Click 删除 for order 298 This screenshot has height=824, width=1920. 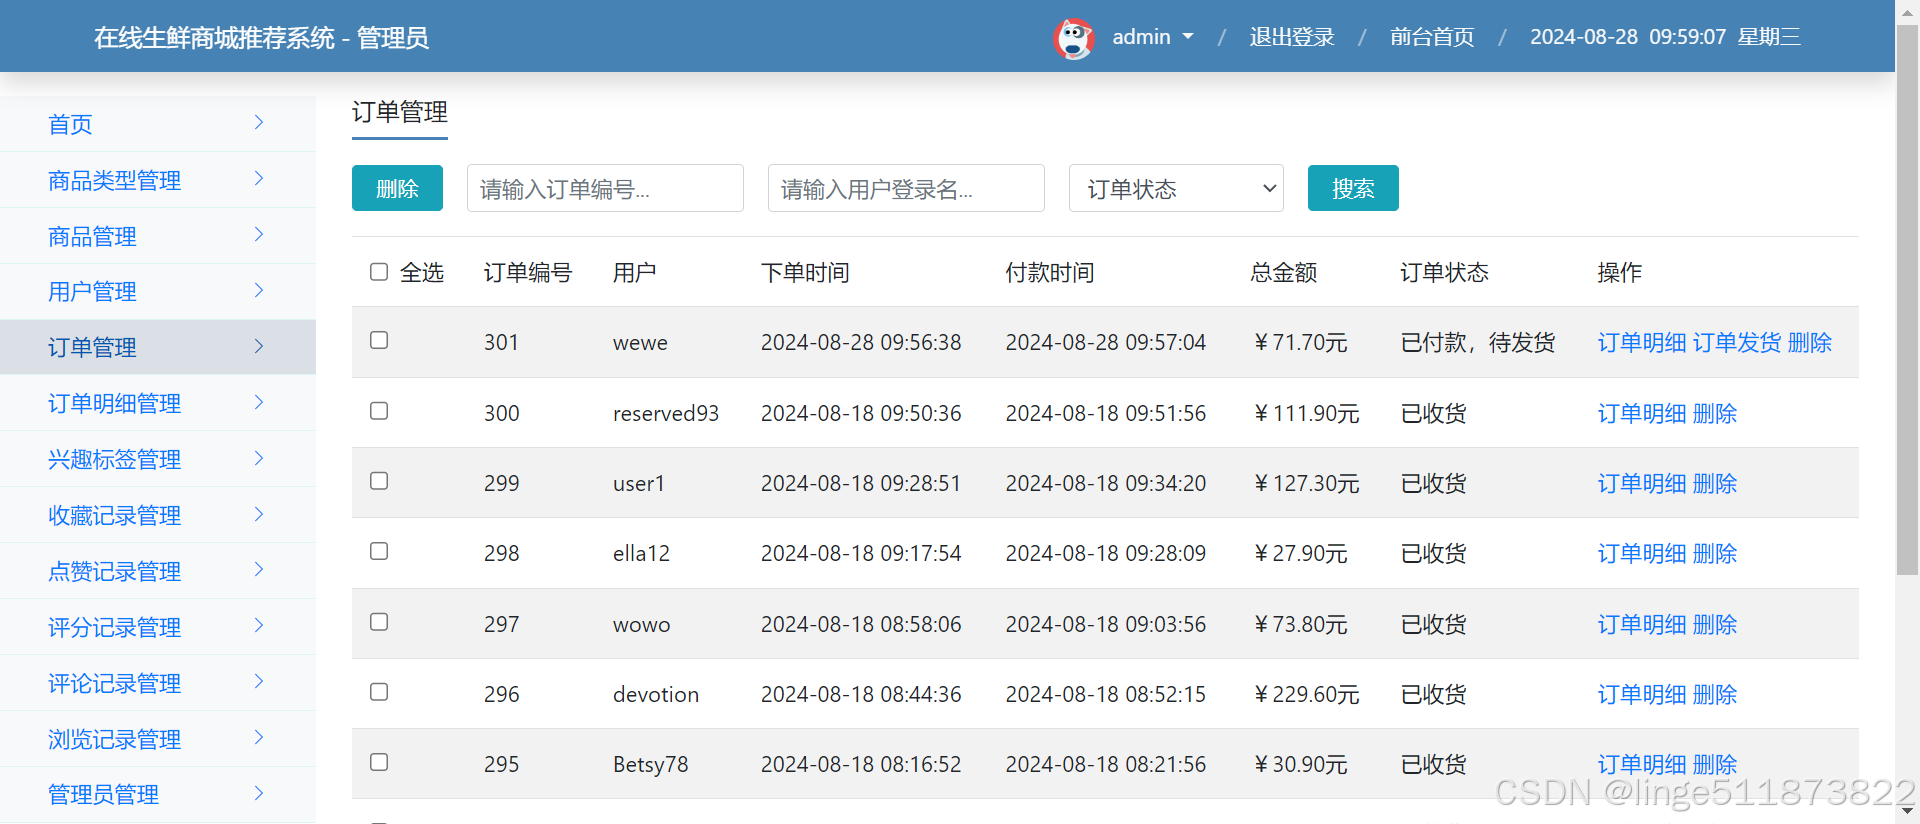[1715, 553]
